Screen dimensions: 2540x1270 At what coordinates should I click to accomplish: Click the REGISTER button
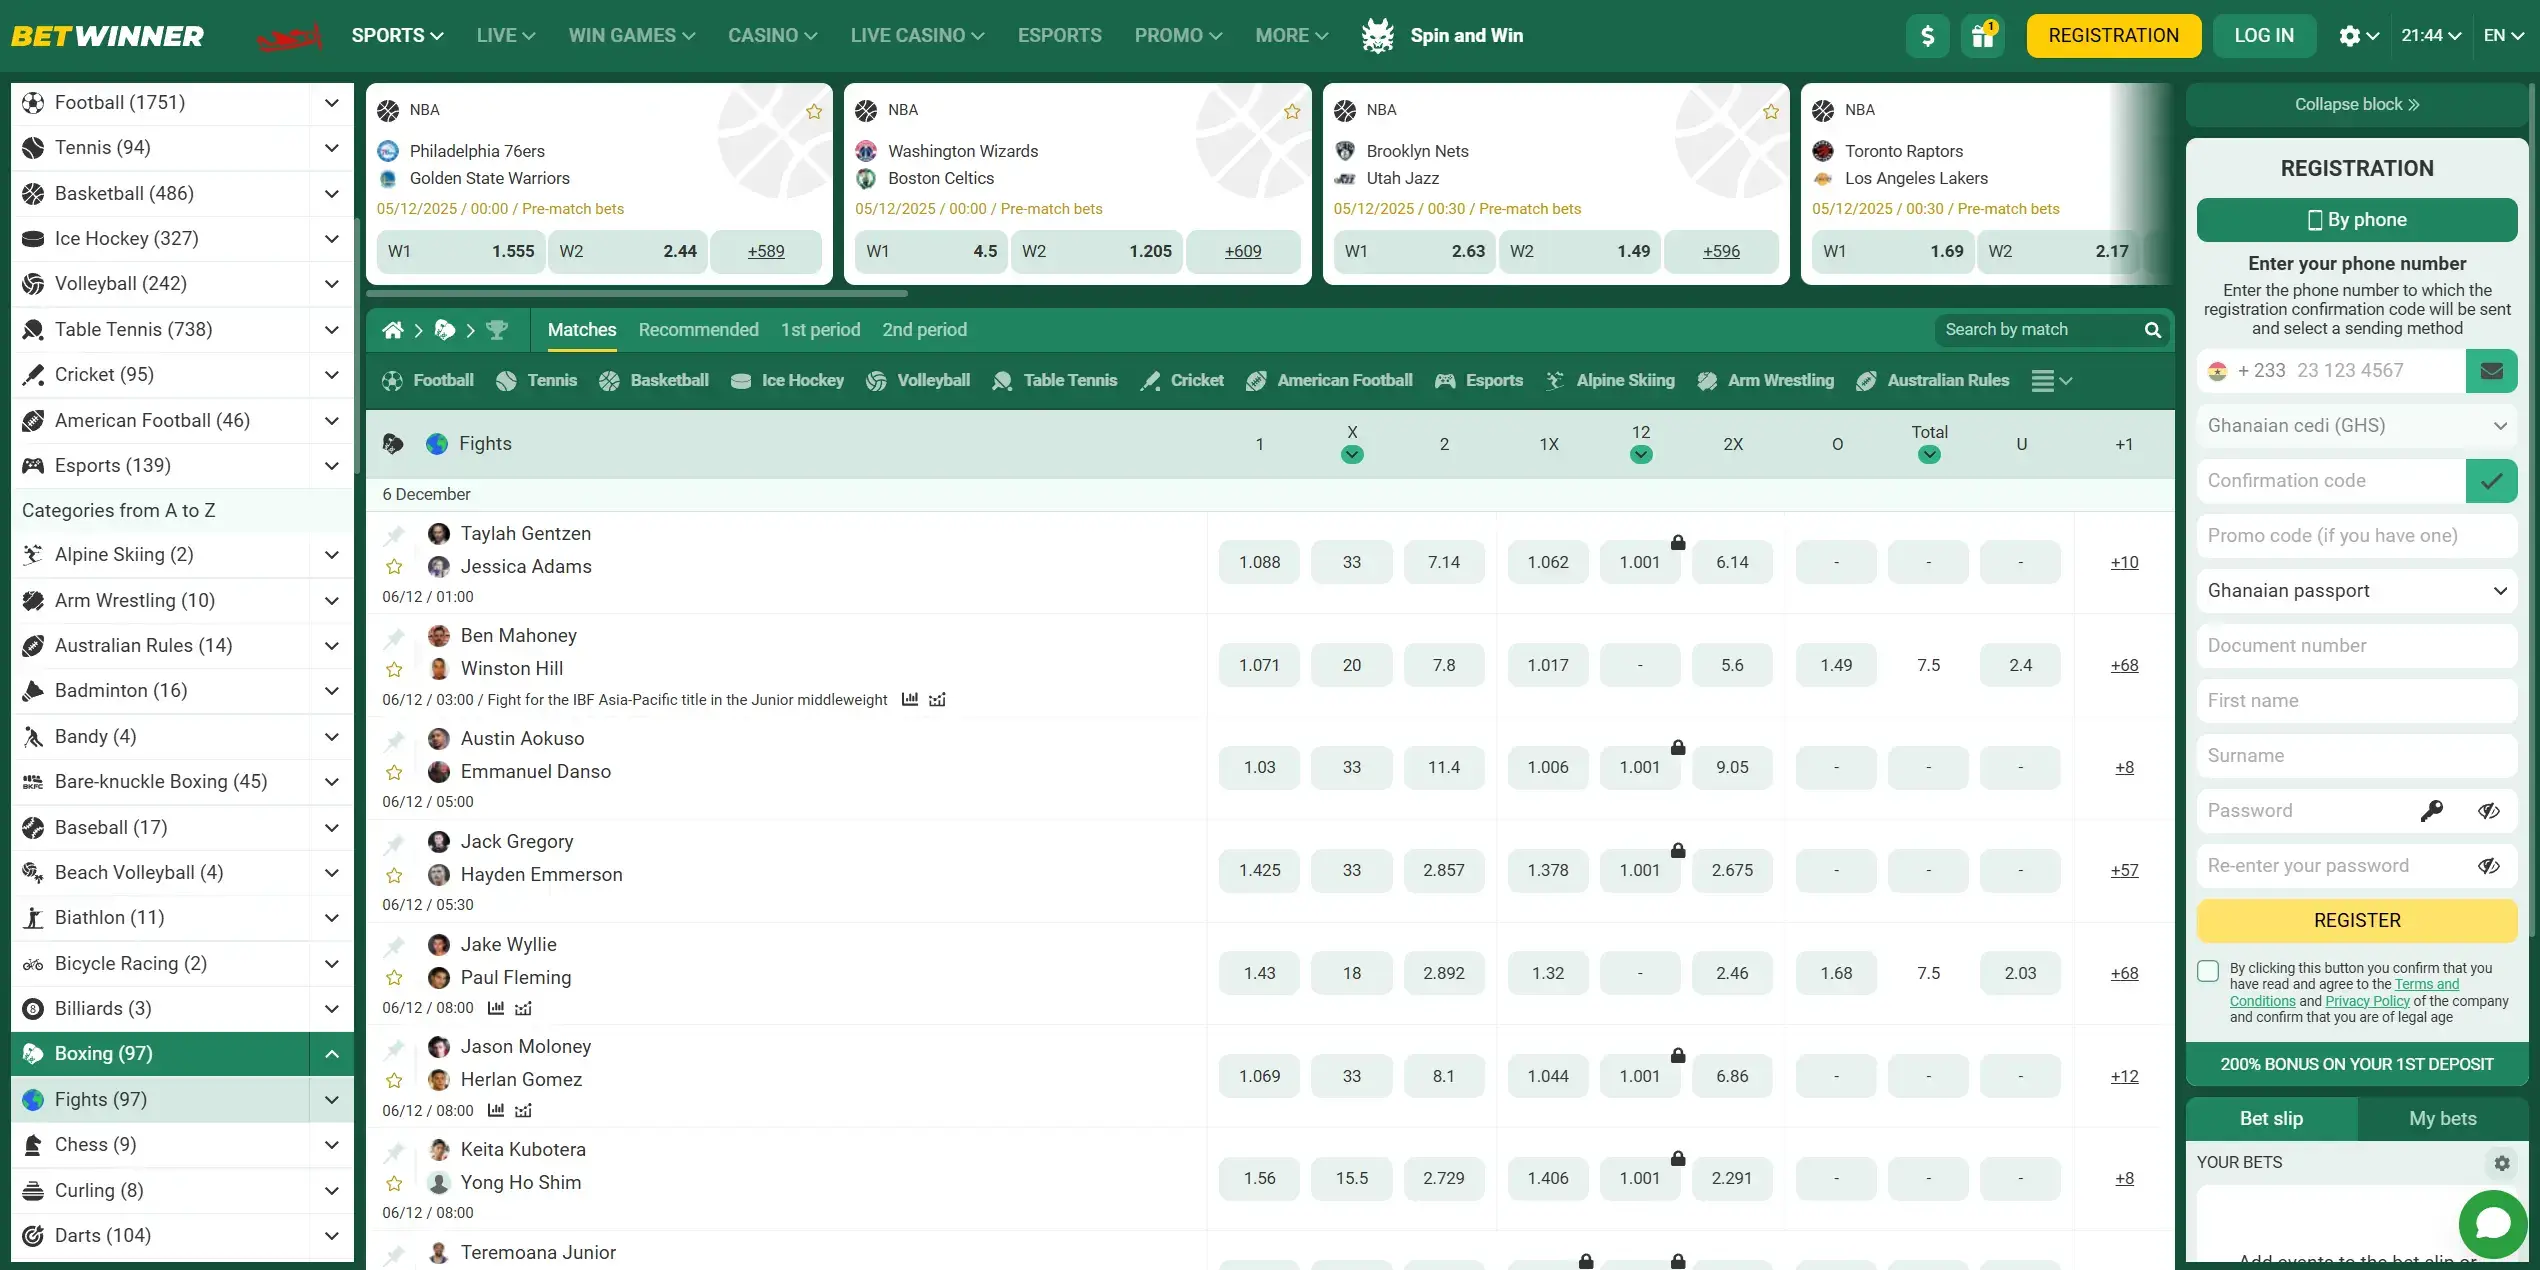[2357, 920]
